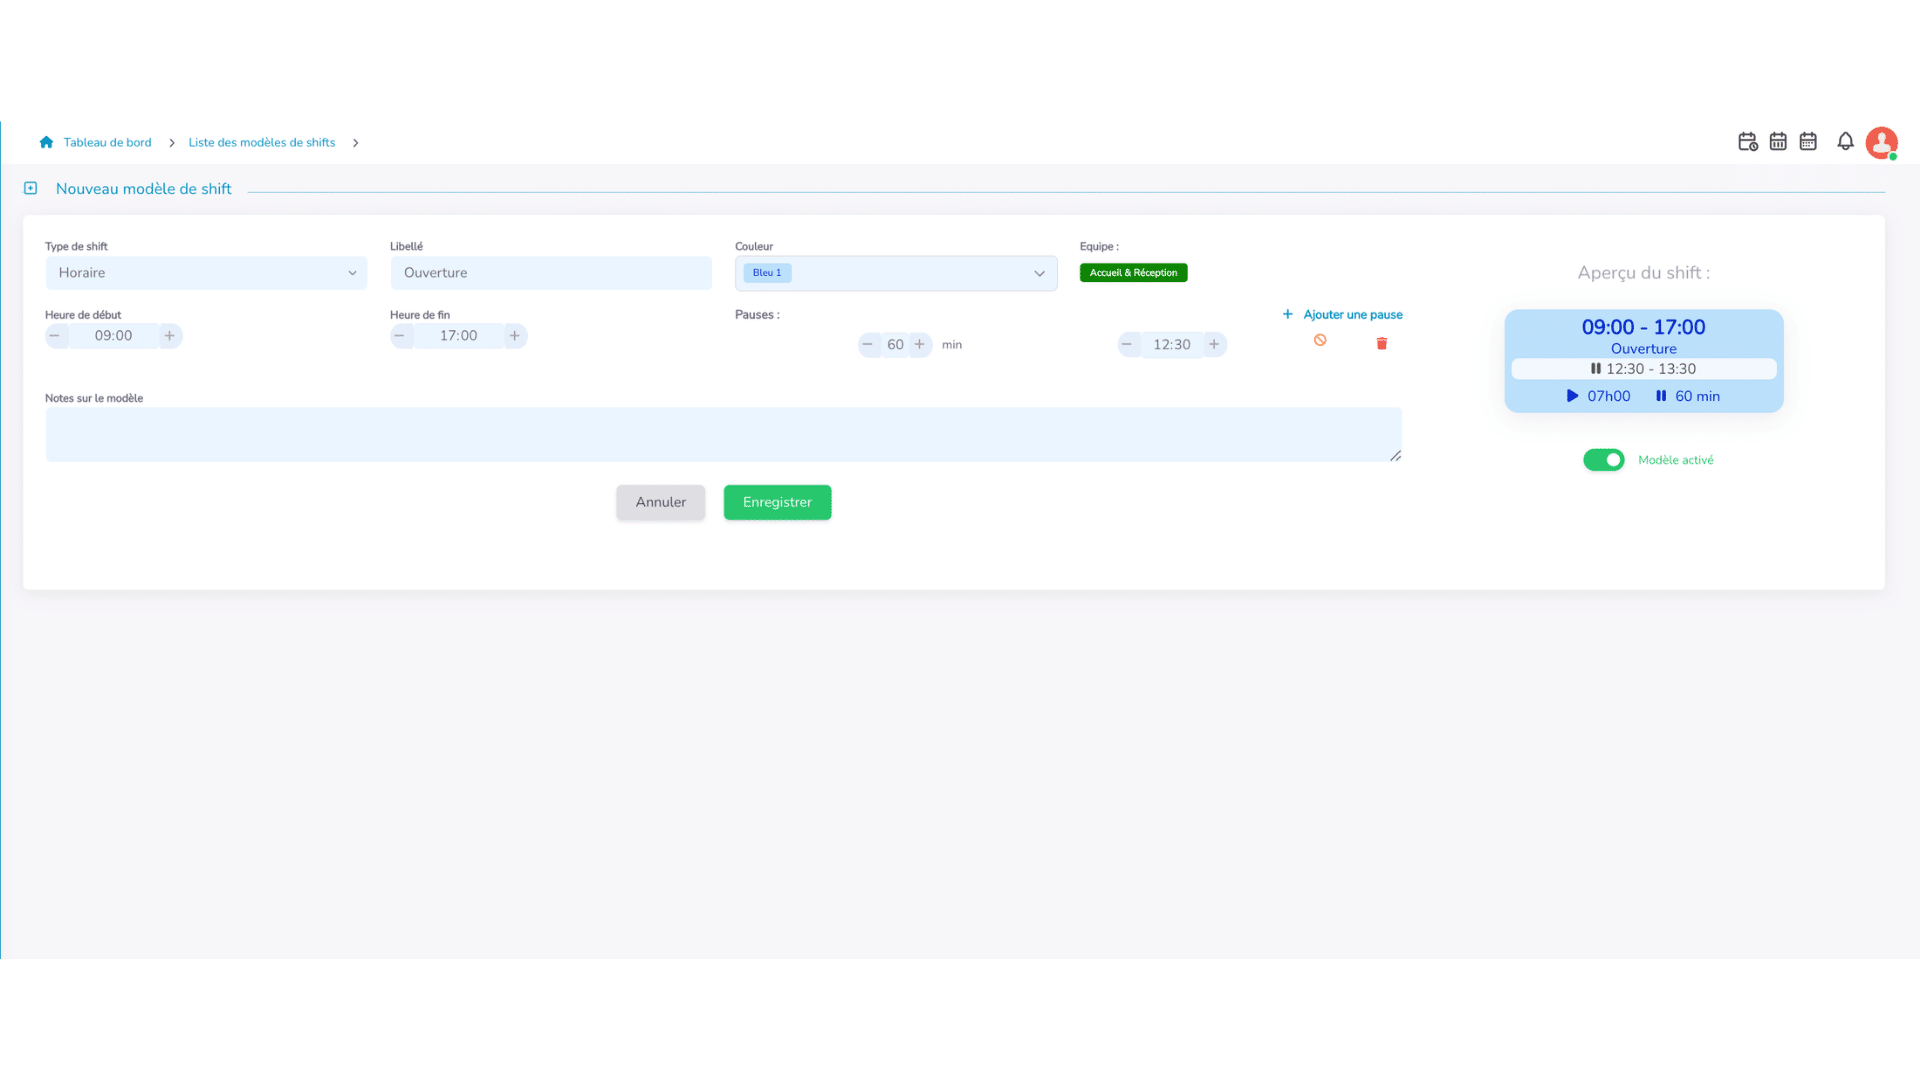This screenshot has width=1920, height=1080.
Task: Click Accueil & Réception team tag
Action: [x=1133, y=273]
